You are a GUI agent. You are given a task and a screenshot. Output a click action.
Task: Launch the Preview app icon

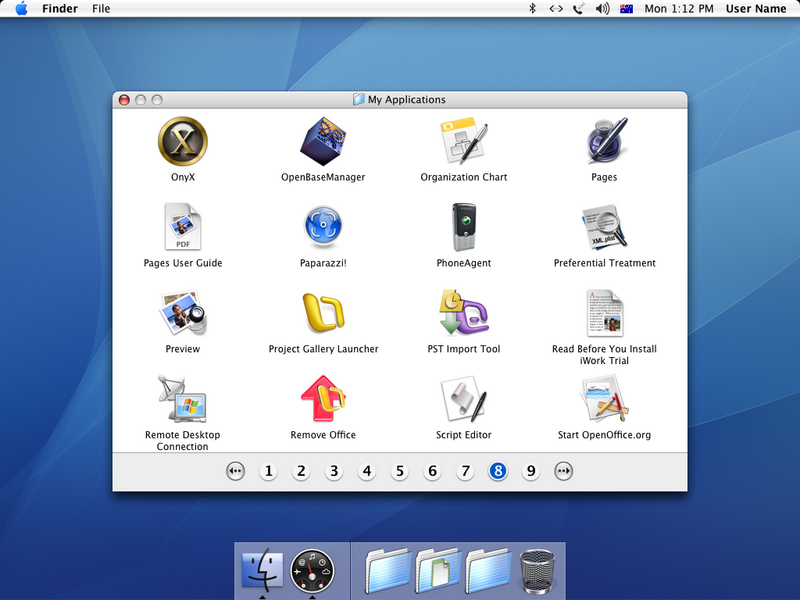(183, 313)
